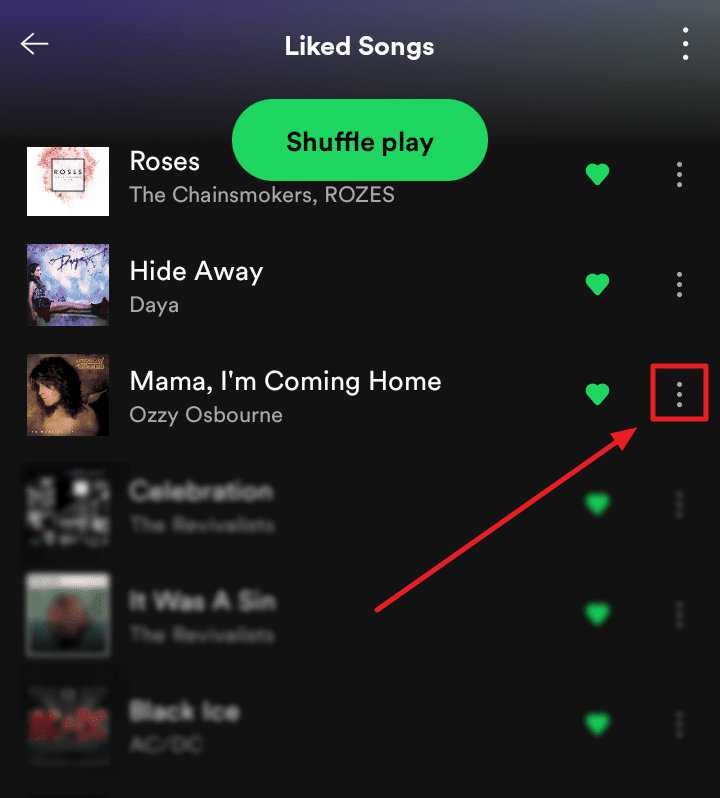Screen dimensions: 720x798
Task: Tap the Ozzy Osbourne album cover
Action: coord(68,394)
